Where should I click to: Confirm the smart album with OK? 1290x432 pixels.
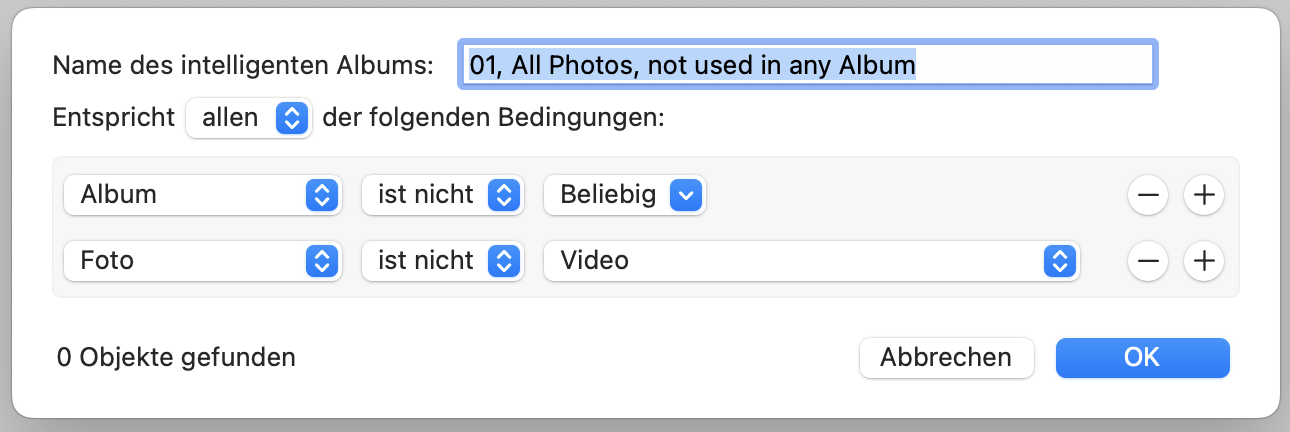click(x=1142, y=357)
